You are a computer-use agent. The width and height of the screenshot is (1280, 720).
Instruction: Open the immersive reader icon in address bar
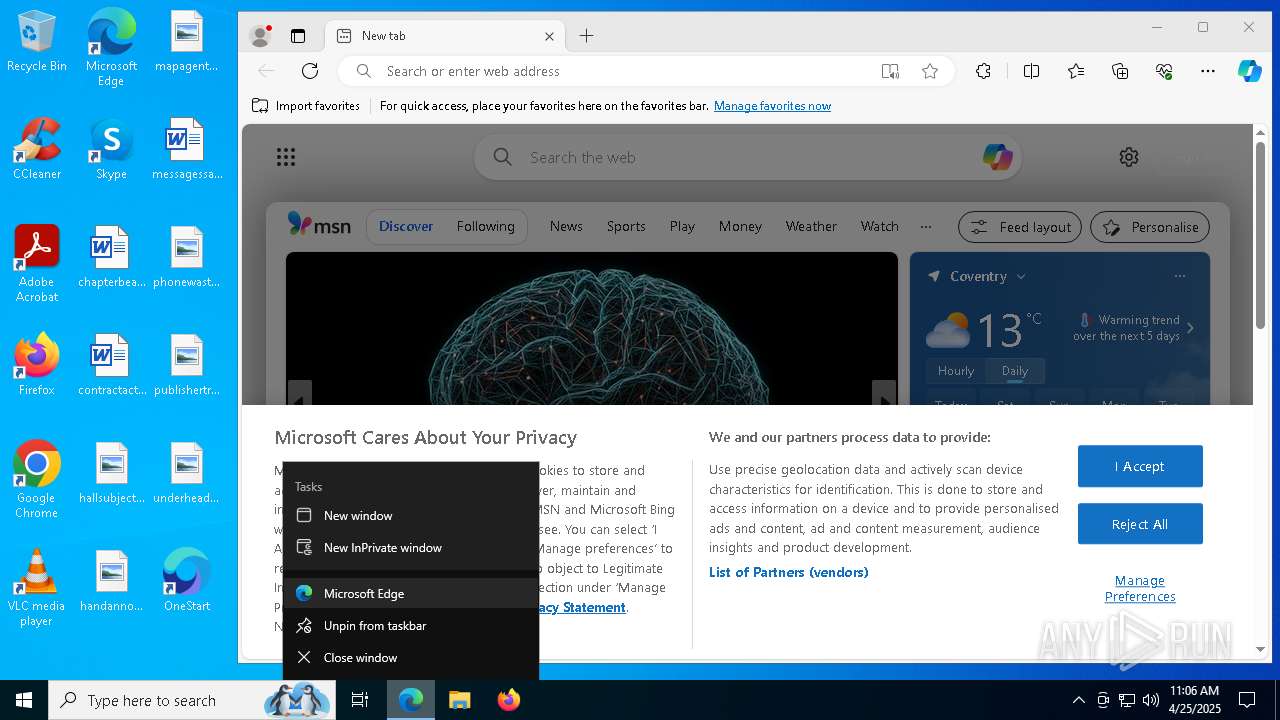[890, 71]
